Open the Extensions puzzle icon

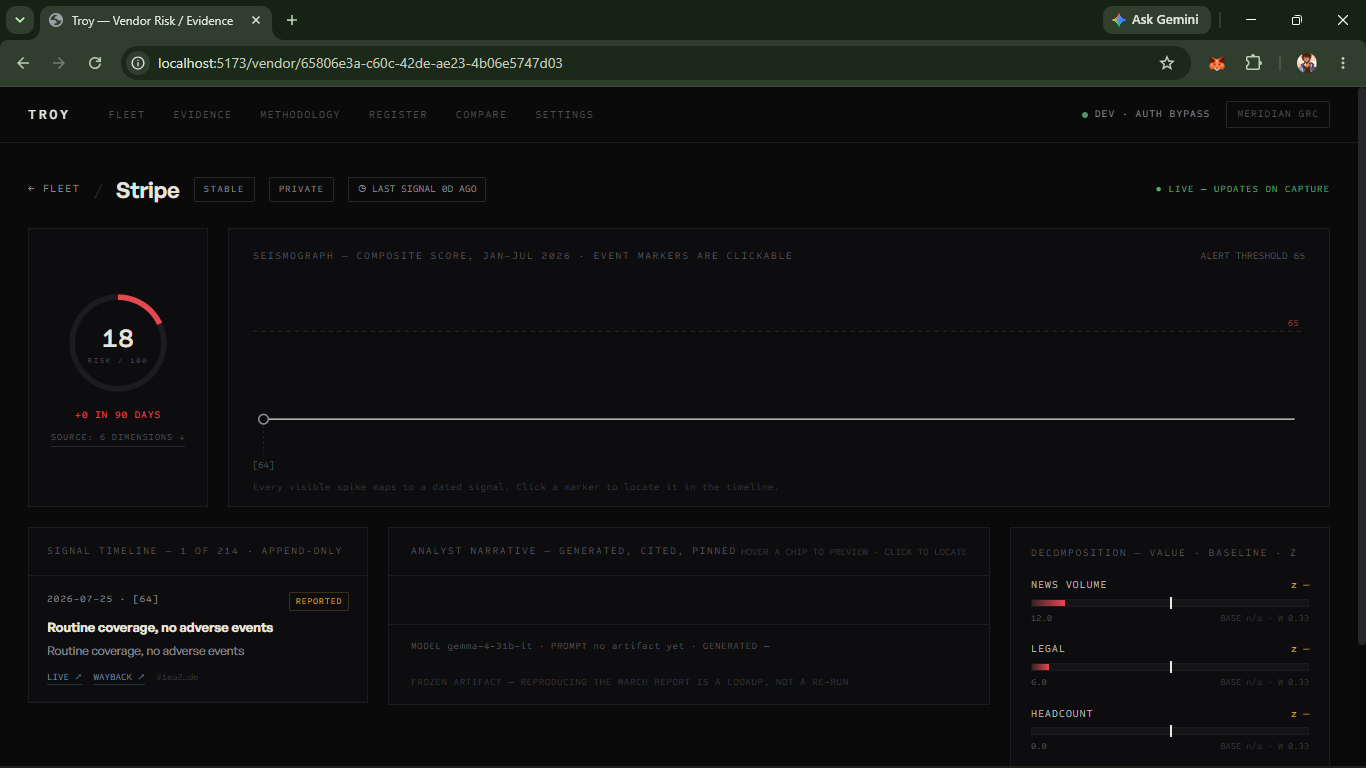click(x=1253, y=63)
